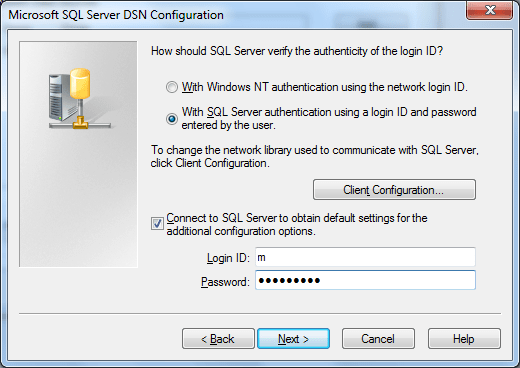The image size is (520, 368).
Task: Select Windows NT authentication radio button
Action: (x=172, y=87)
